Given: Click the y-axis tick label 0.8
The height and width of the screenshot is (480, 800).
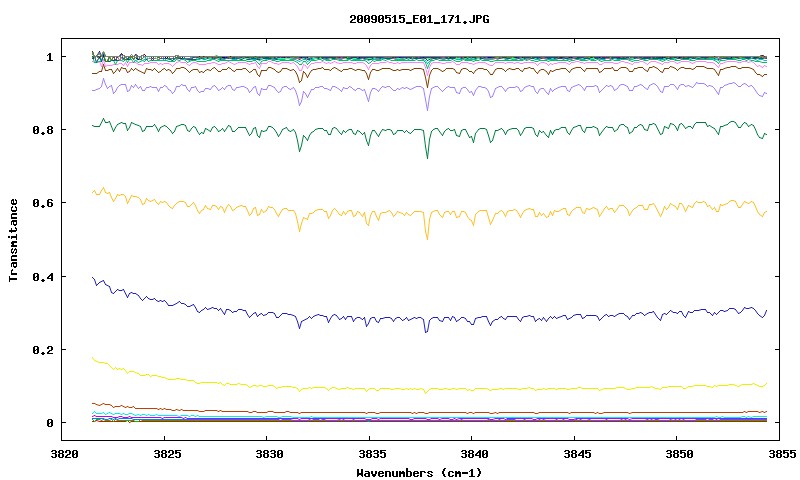Looking at the screenshot, I should 43,130.
